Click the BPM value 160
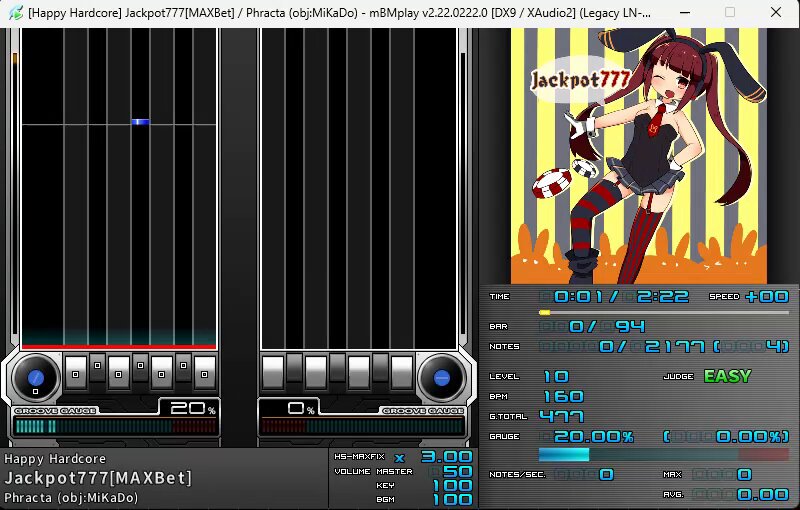The height and width of the screenshot is (510, 800). (x=564, y=396)
